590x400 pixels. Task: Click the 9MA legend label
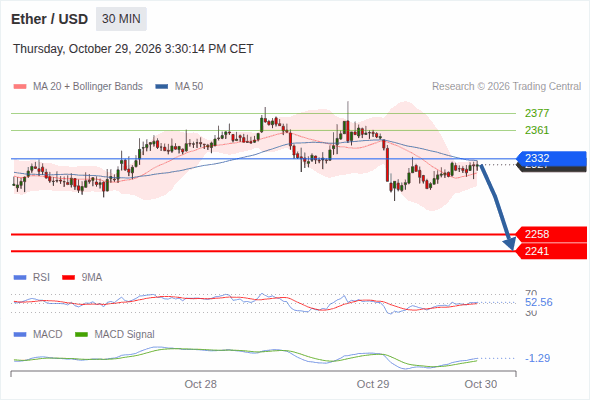(x=92, y=278)
